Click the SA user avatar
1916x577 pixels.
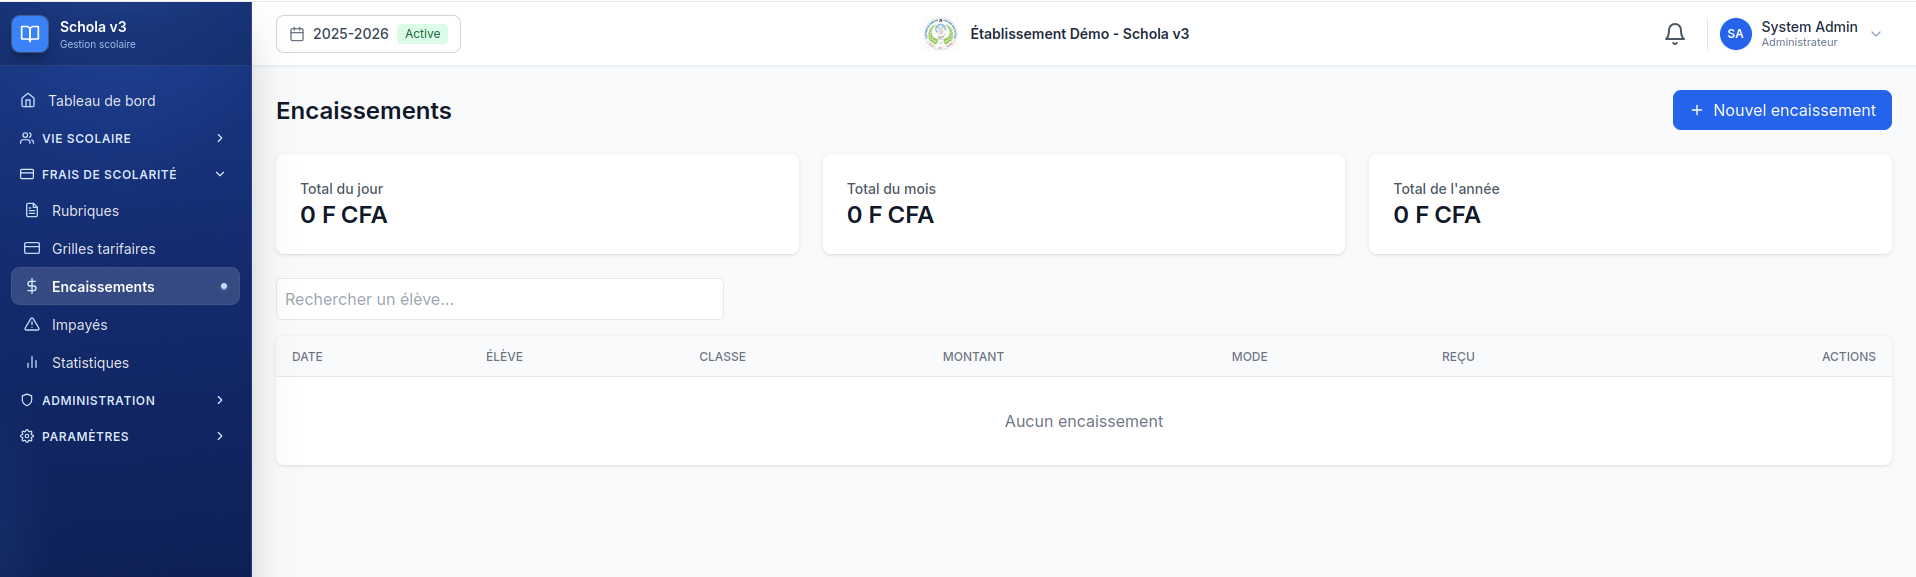[x=1735, y=34]
